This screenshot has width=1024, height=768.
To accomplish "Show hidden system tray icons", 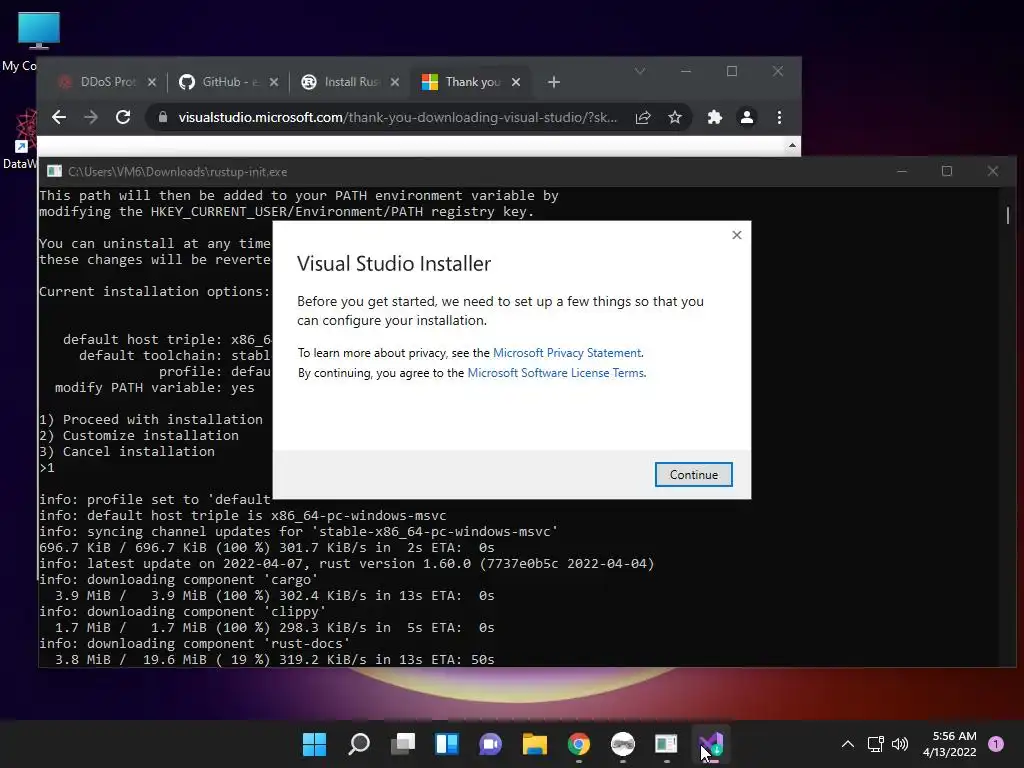I will coord(848,744).
